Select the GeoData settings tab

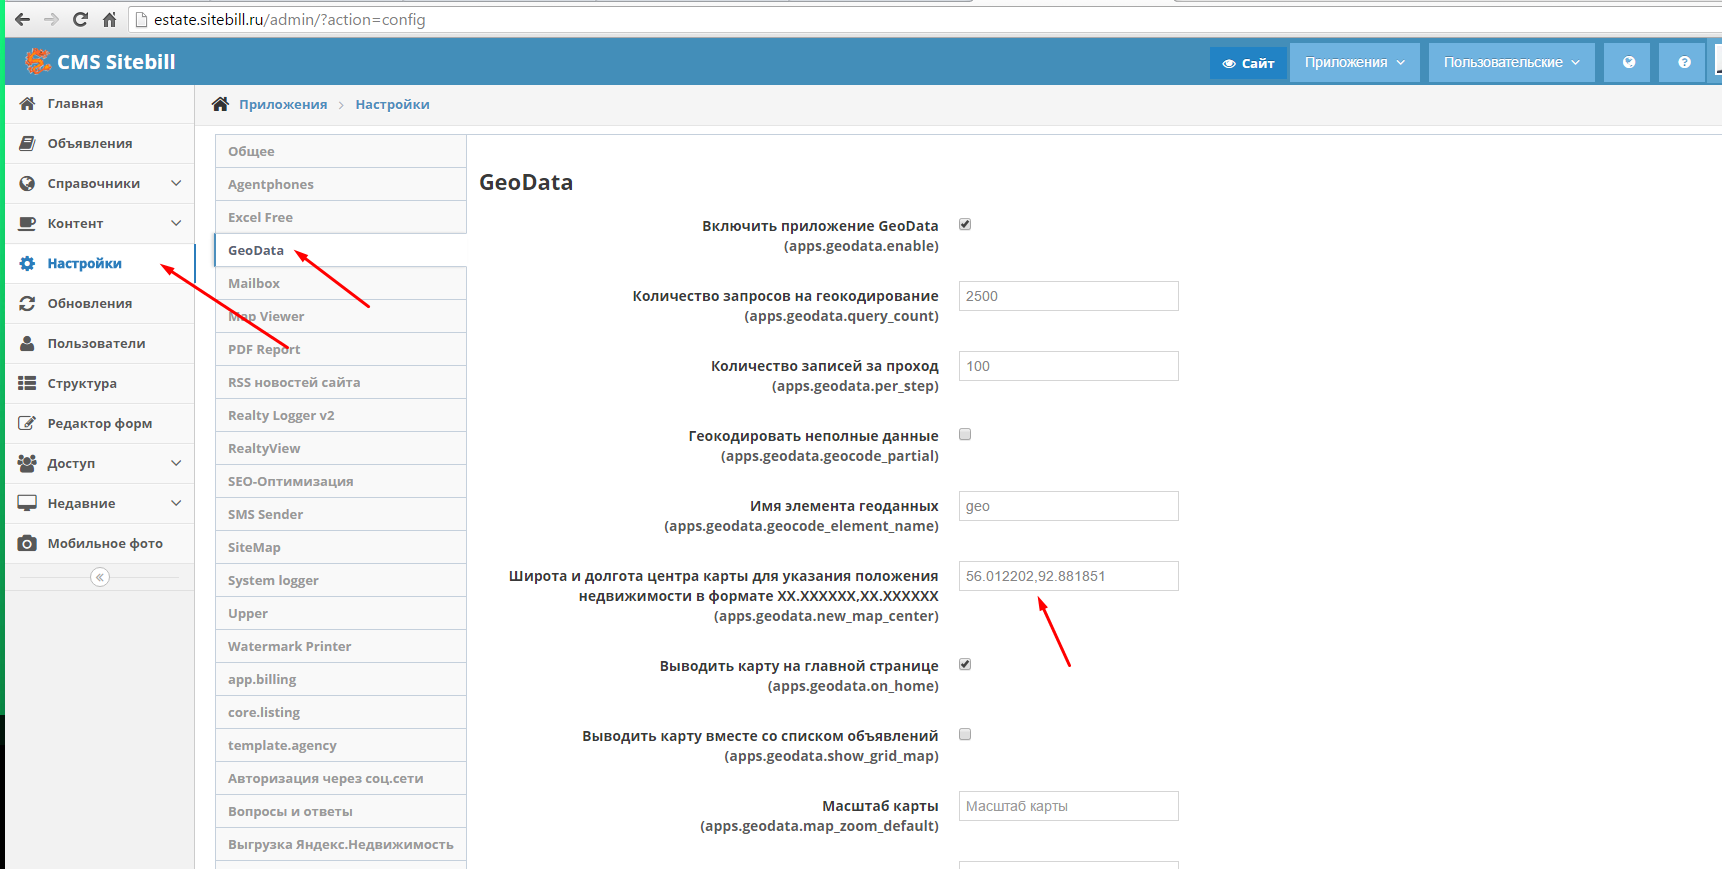pos(341,250)
